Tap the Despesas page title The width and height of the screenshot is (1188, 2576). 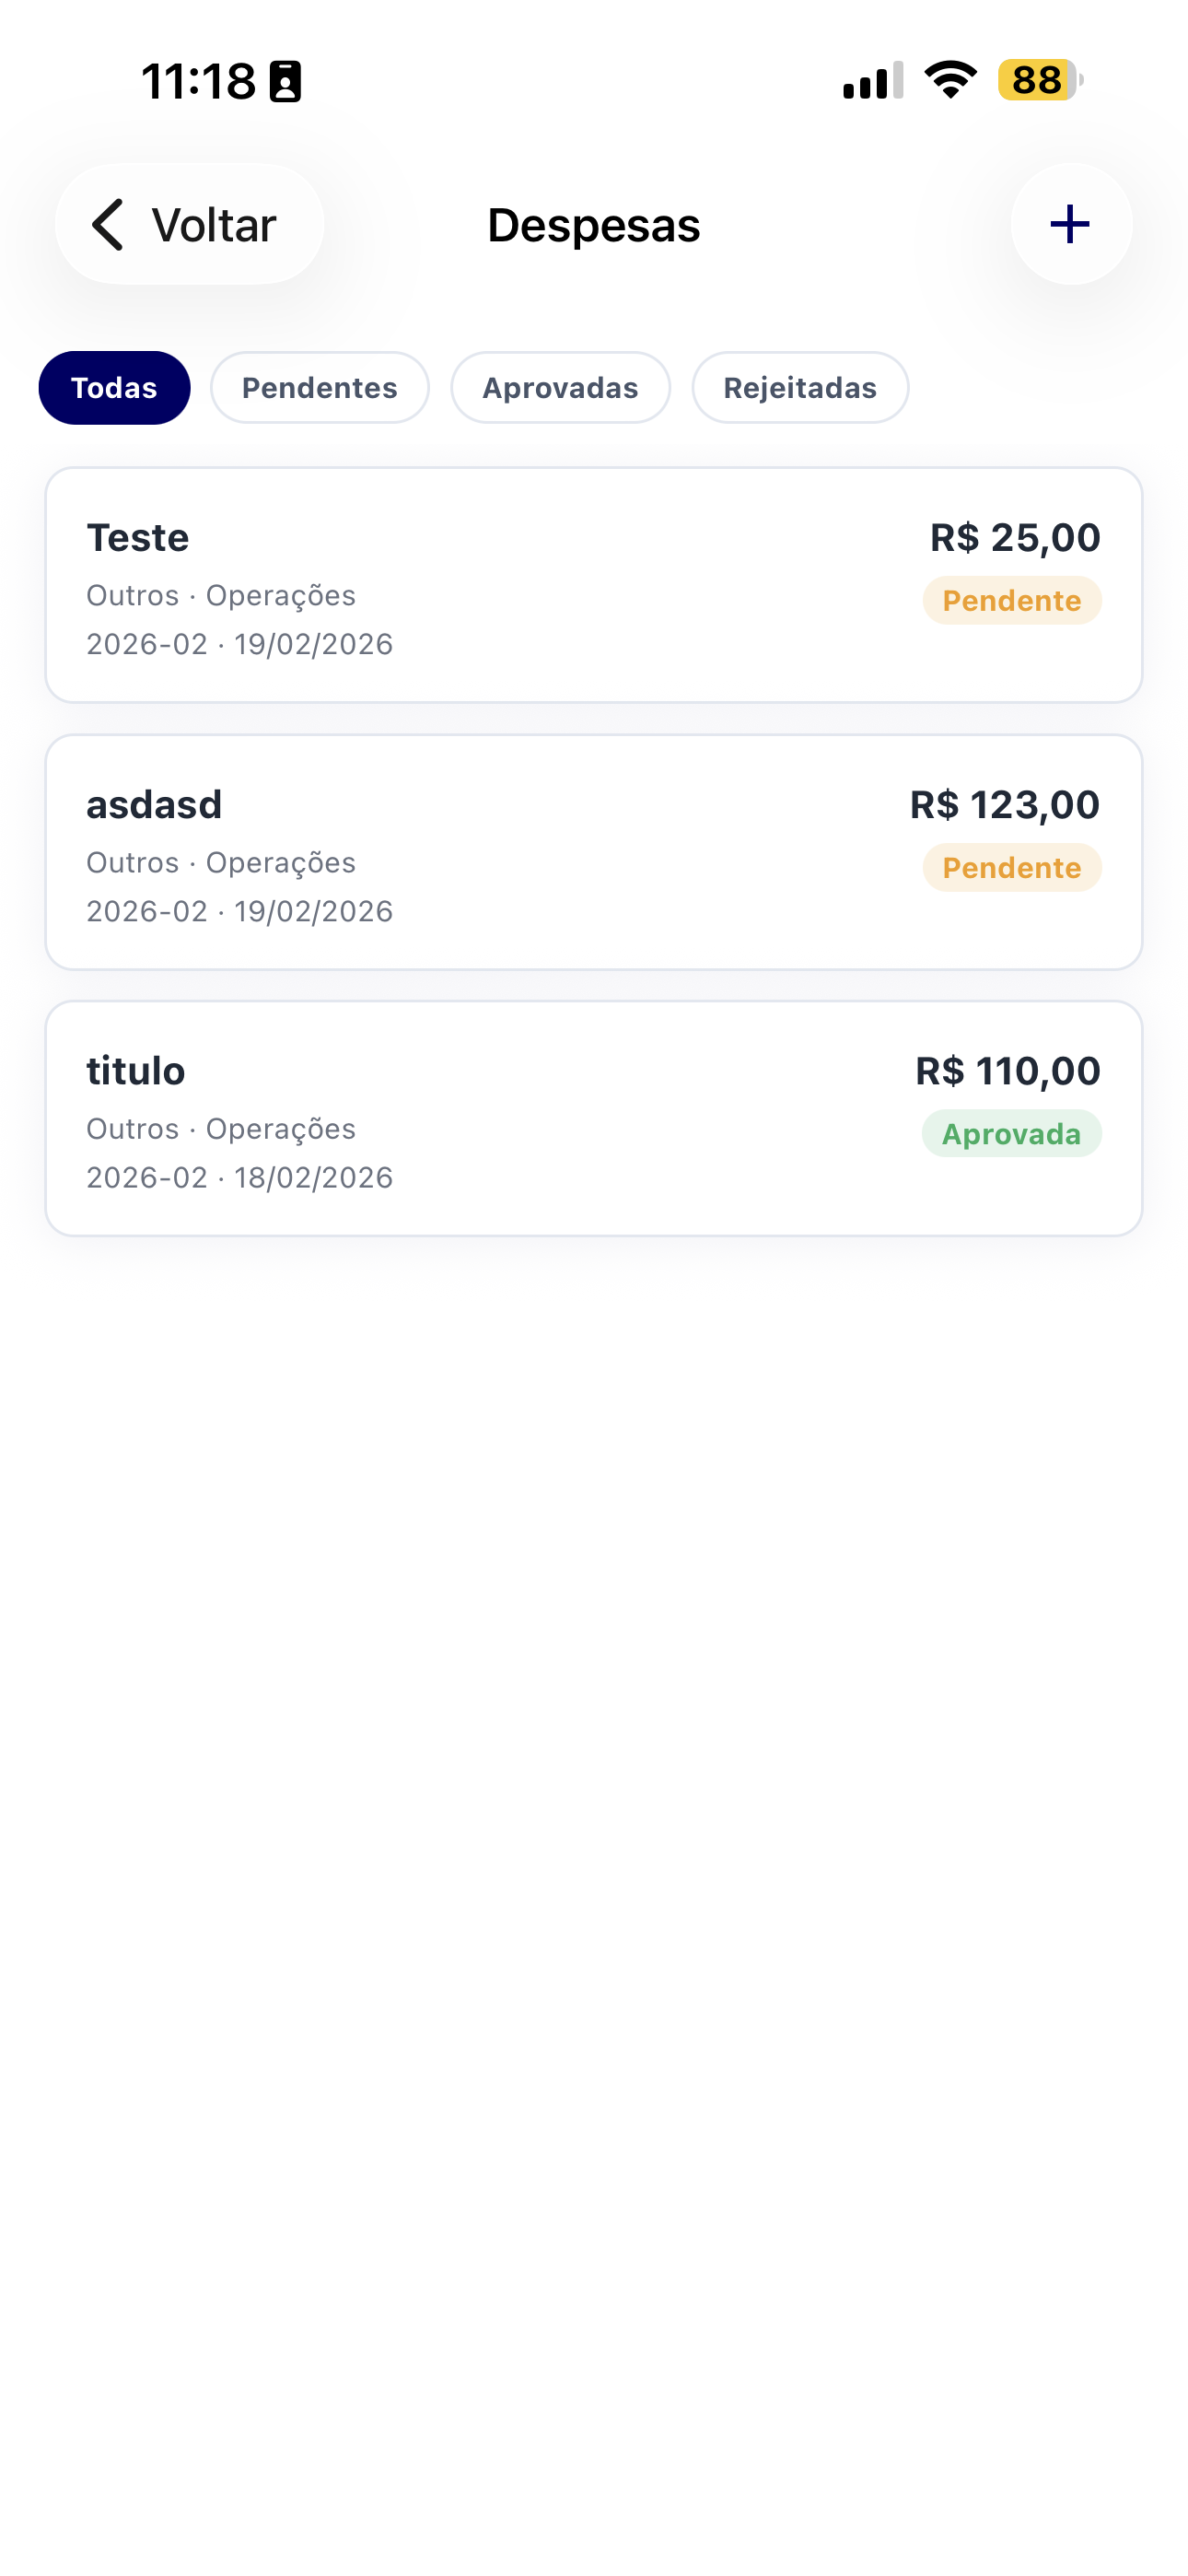point(594,226)
